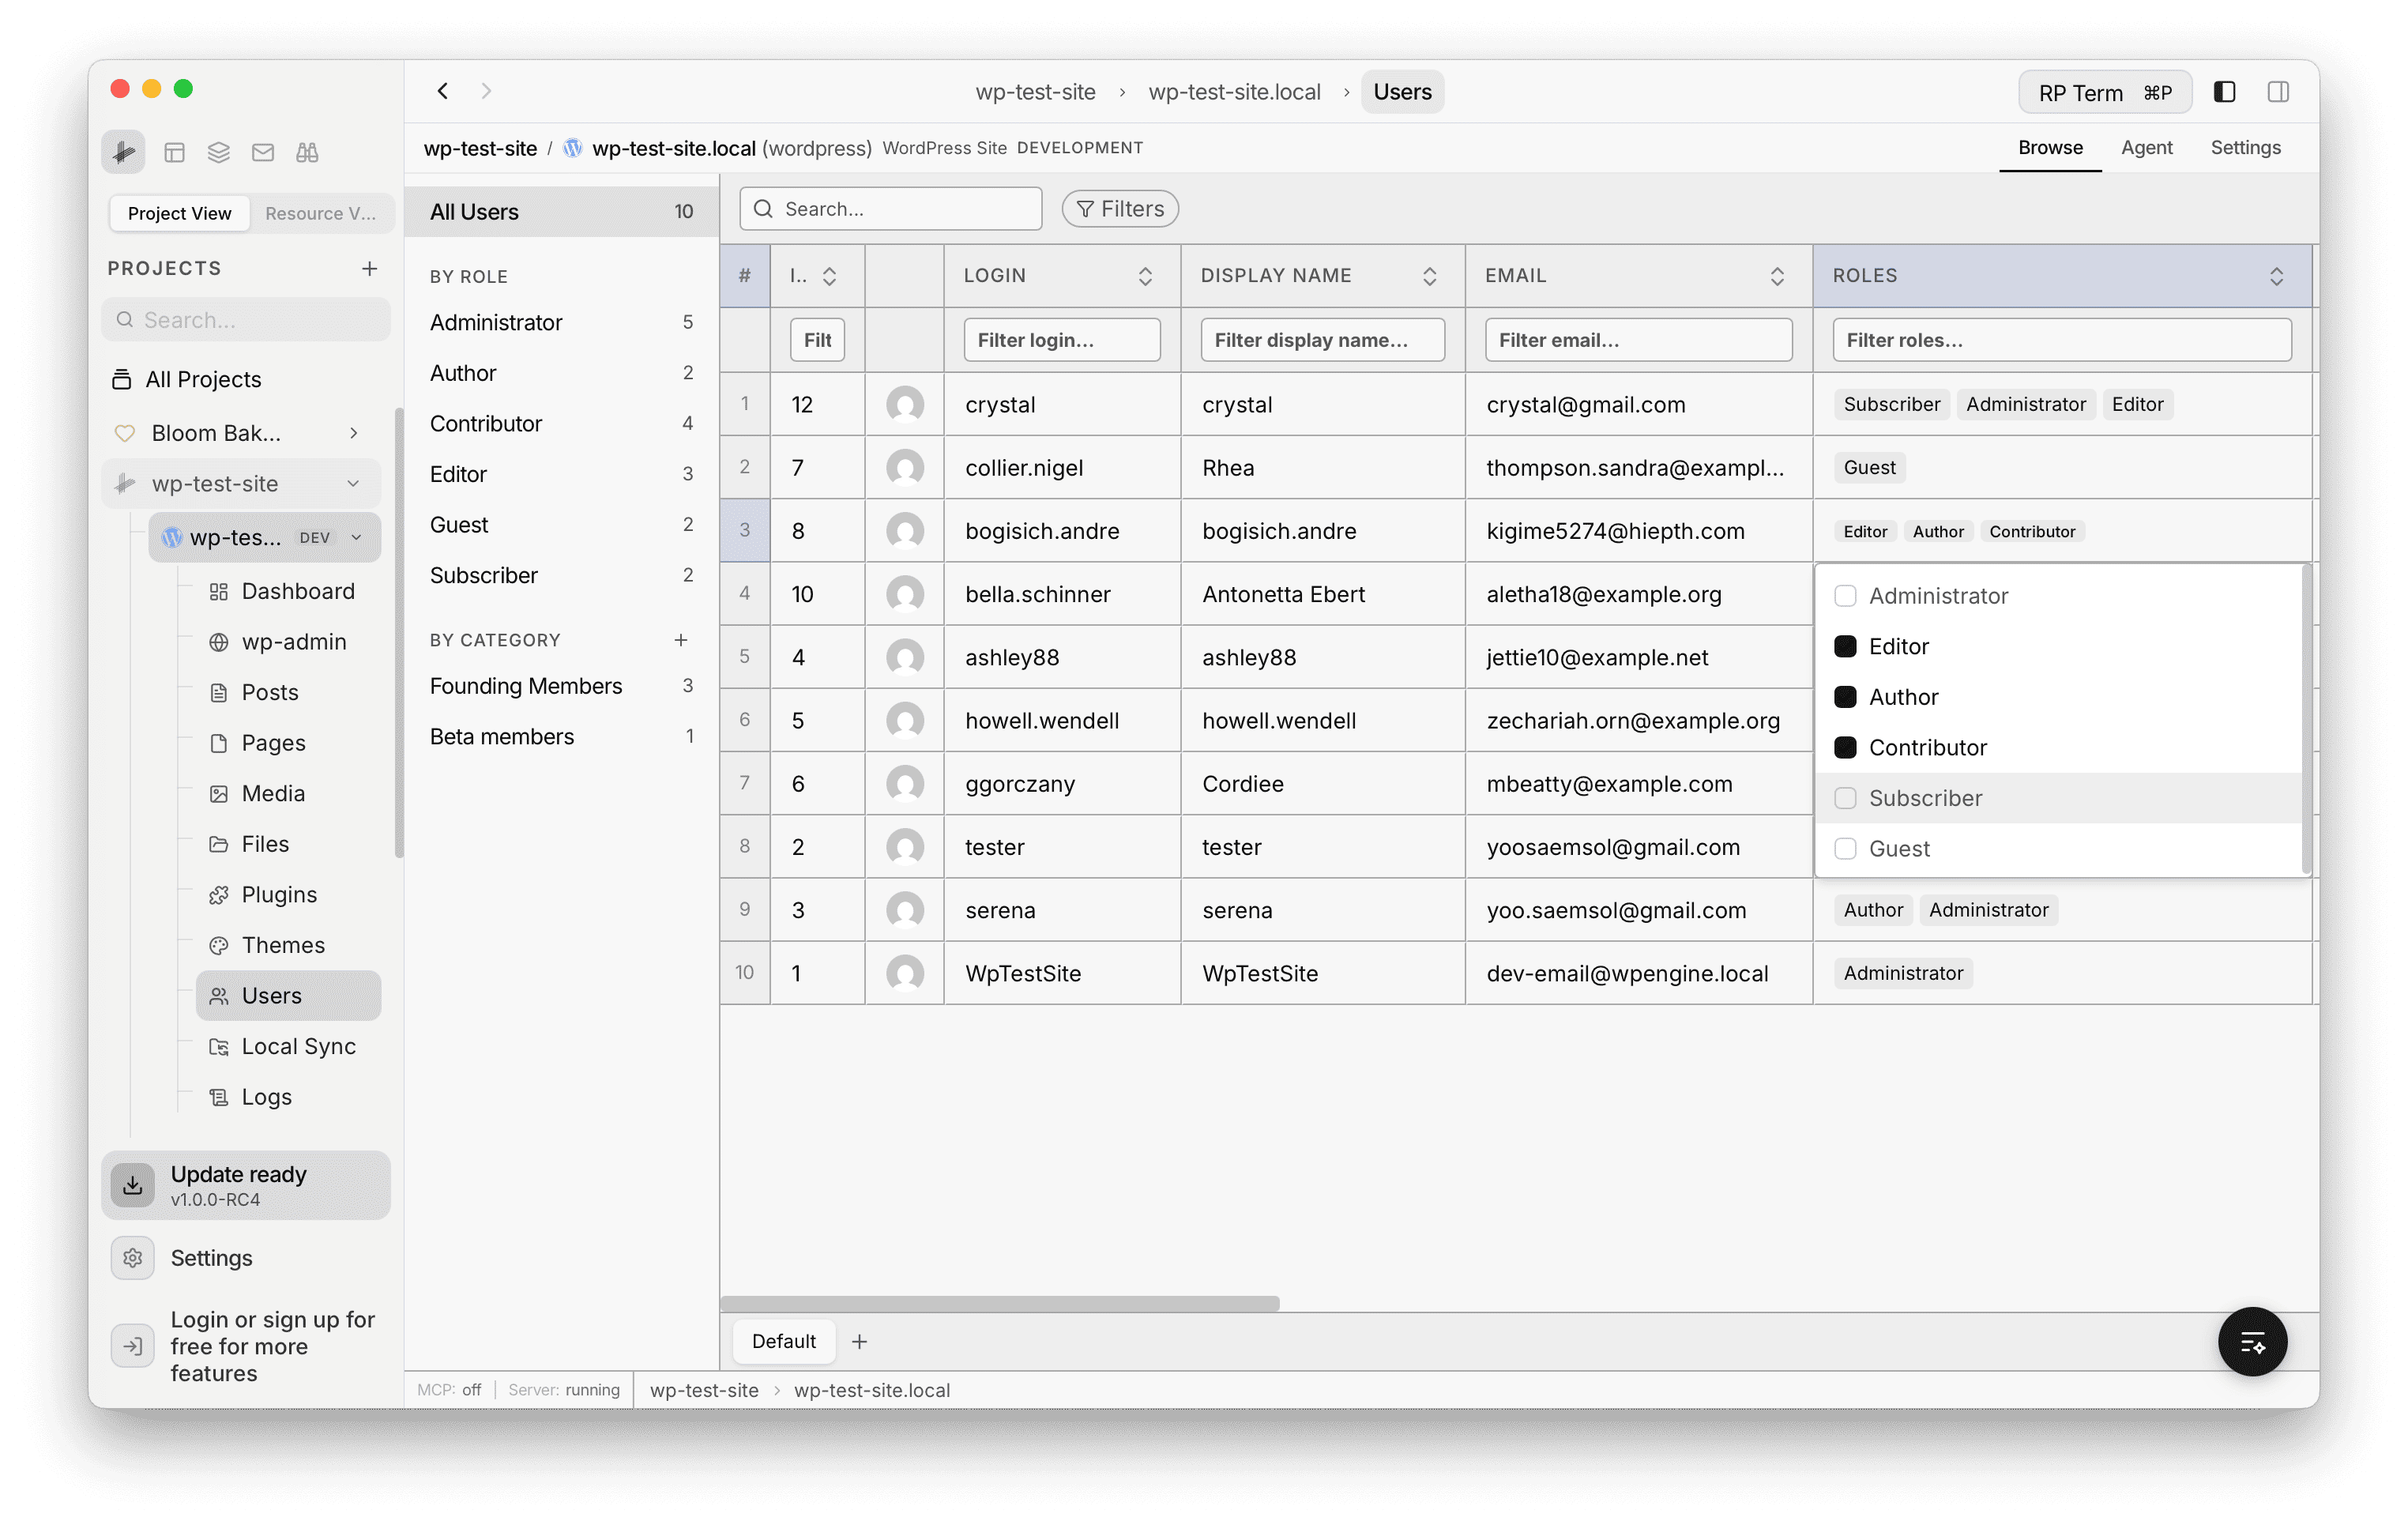Open the Themes section for wp-test-site
The width and height of the screenshot is (2408, 1525).
point(282,944)
